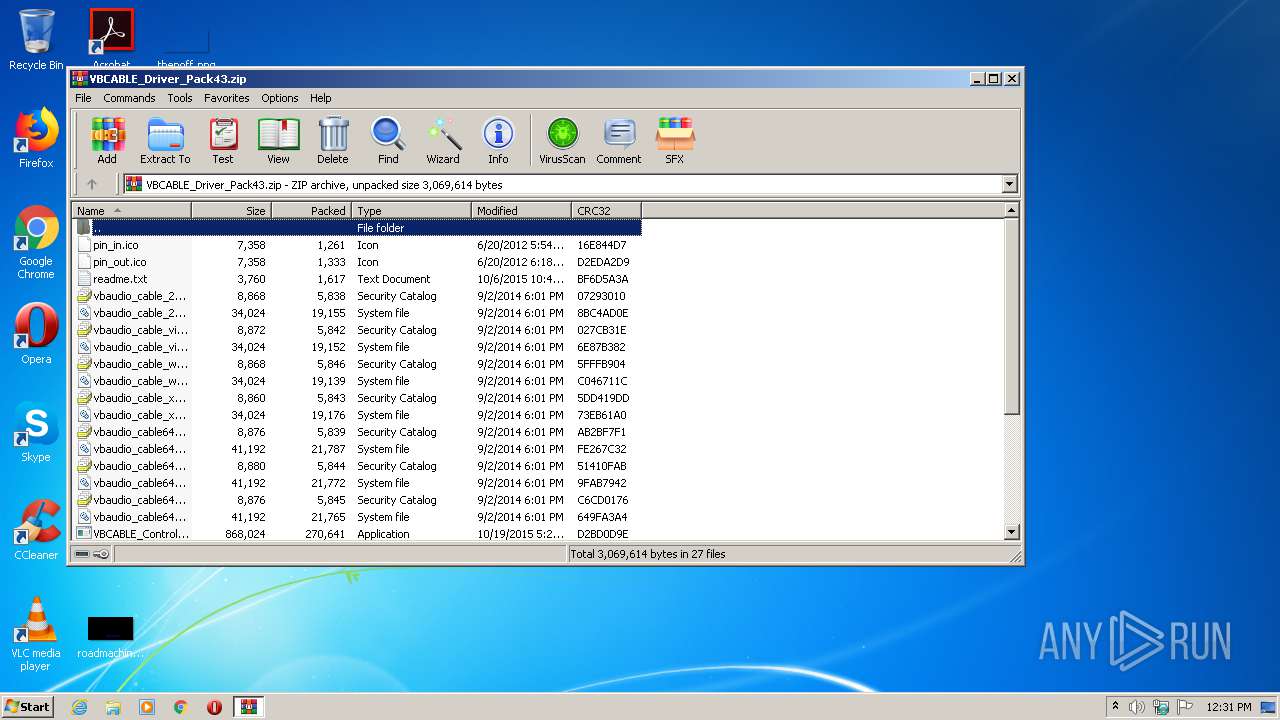Open the roadmachin... desktop file
Viewport: 1280px width, 720px height.
[110, 637]
